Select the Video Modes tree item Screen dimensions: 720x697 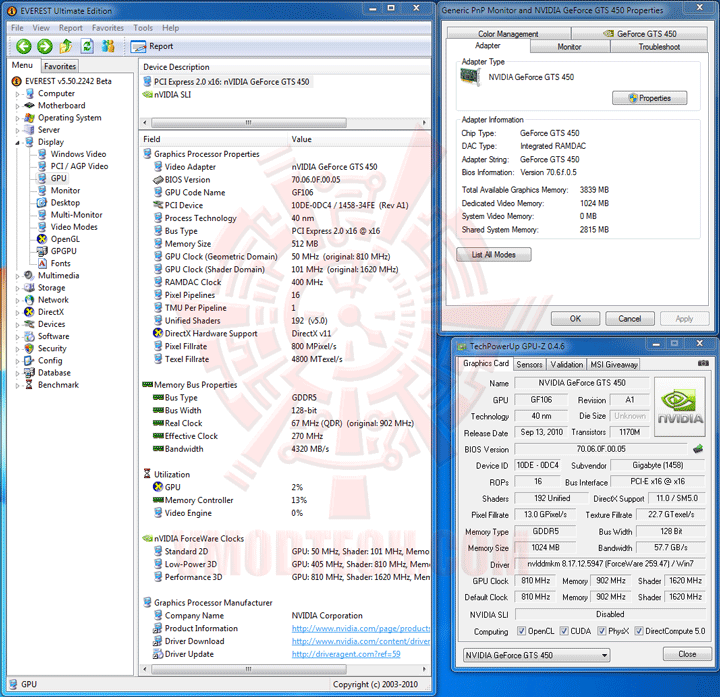68,227
